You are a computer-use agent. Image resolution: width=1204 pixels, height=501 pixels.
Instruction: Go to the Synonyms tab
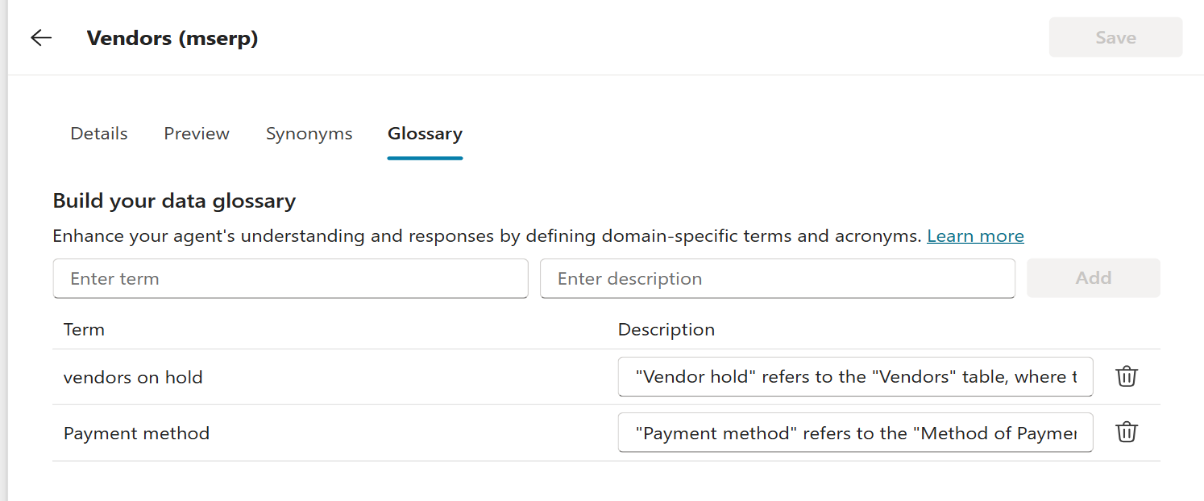(309, 134)
